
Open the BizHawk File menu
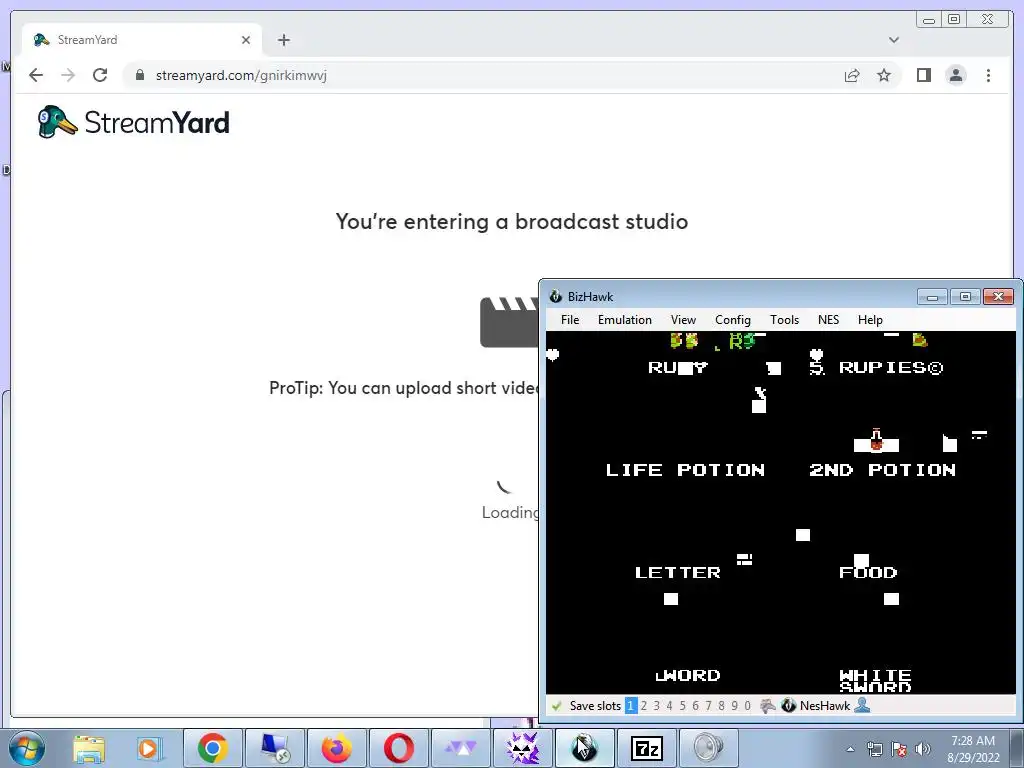tap(569, 320)
